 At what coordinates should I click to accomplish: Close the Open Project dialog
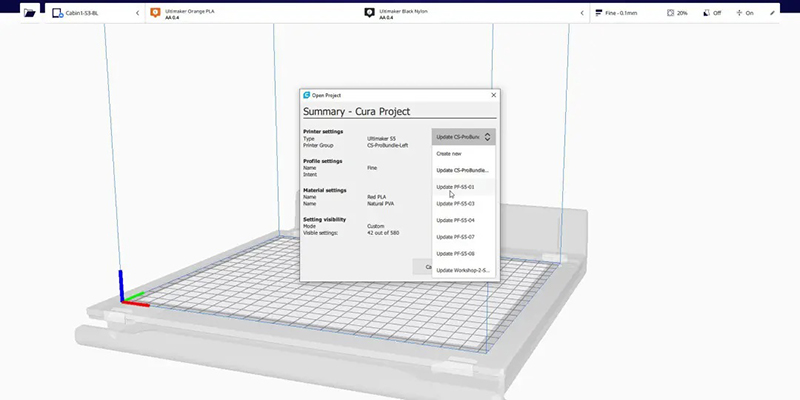[x=493, y=95]
